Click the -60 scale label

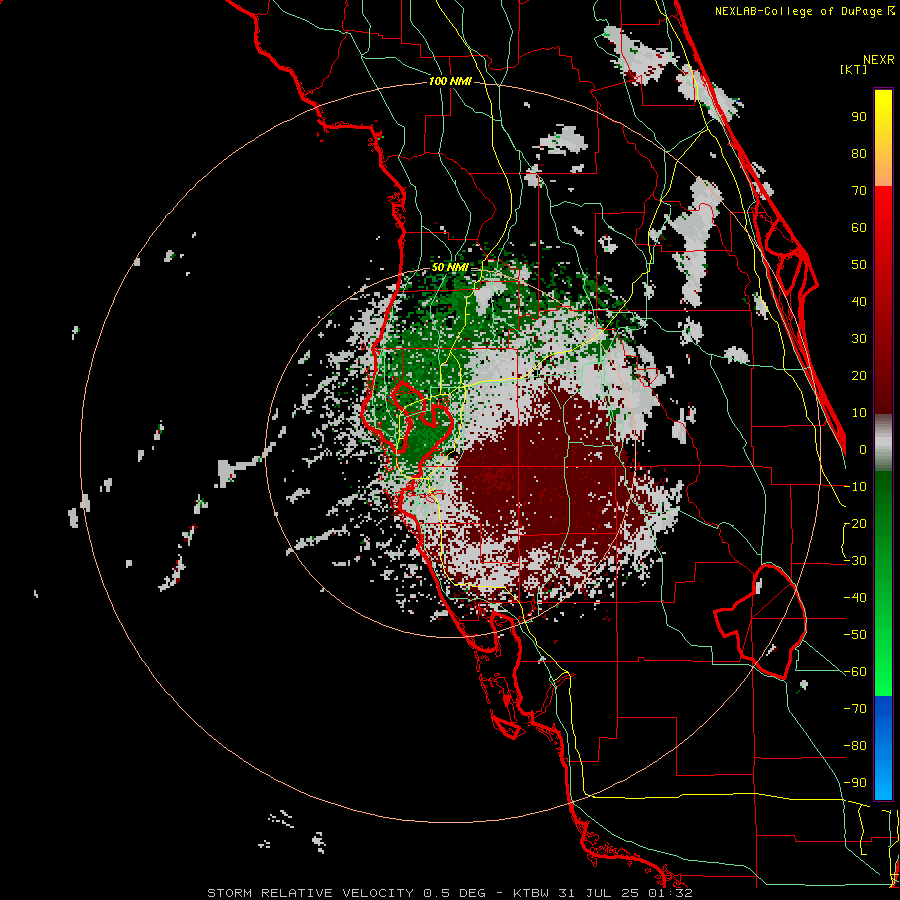(x=855, y=672)
